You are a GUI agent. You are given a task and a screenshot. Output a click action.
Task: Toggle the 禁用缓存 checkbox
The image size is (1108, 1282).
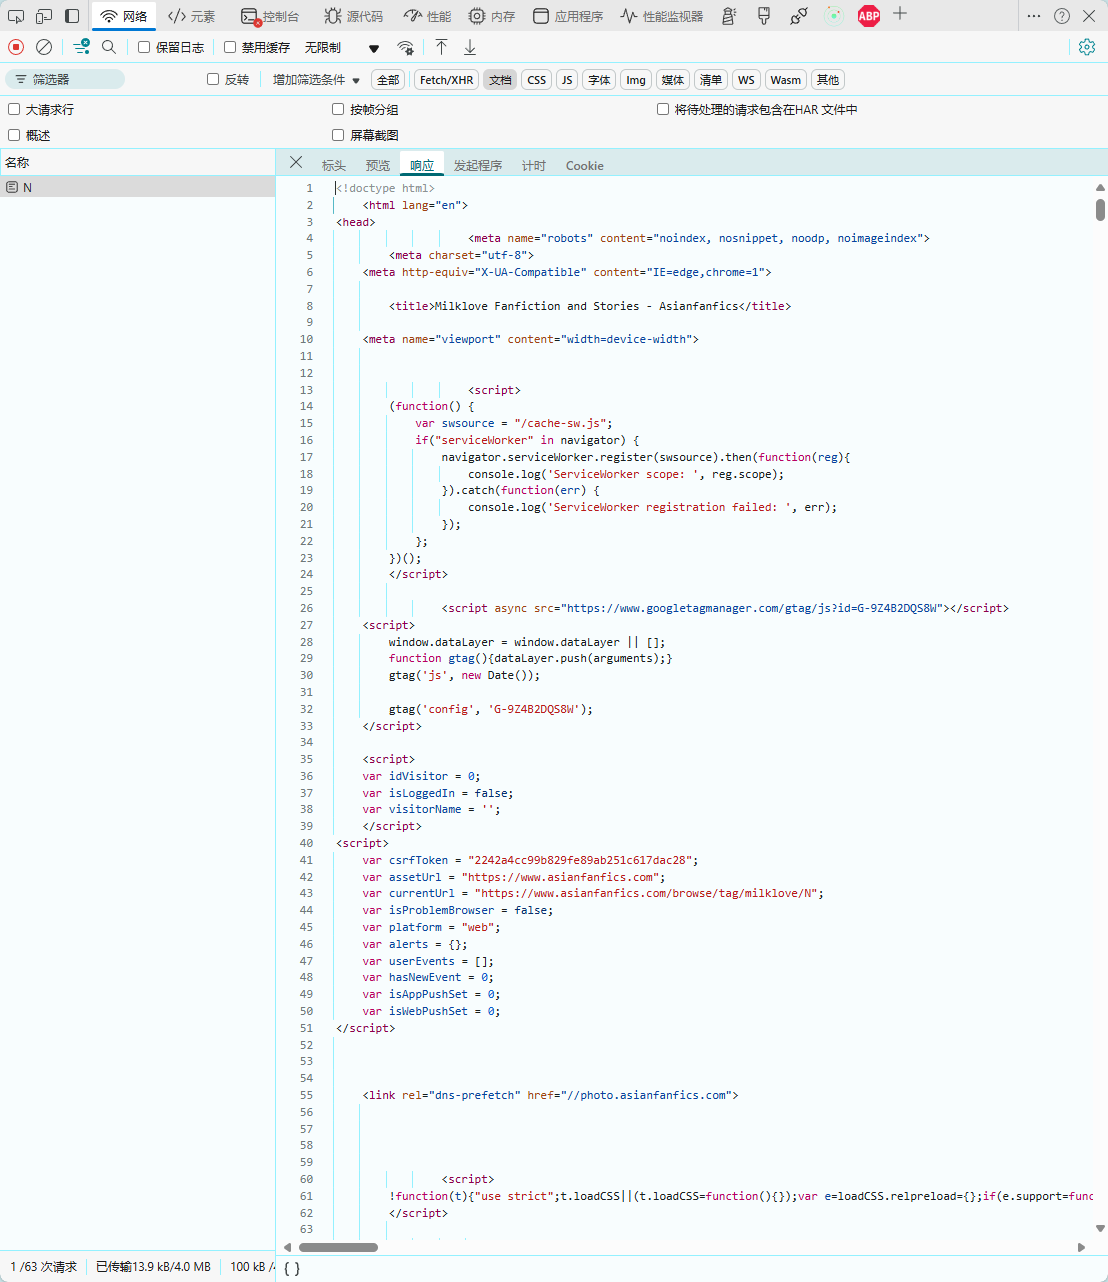click(x=230, y=47)
